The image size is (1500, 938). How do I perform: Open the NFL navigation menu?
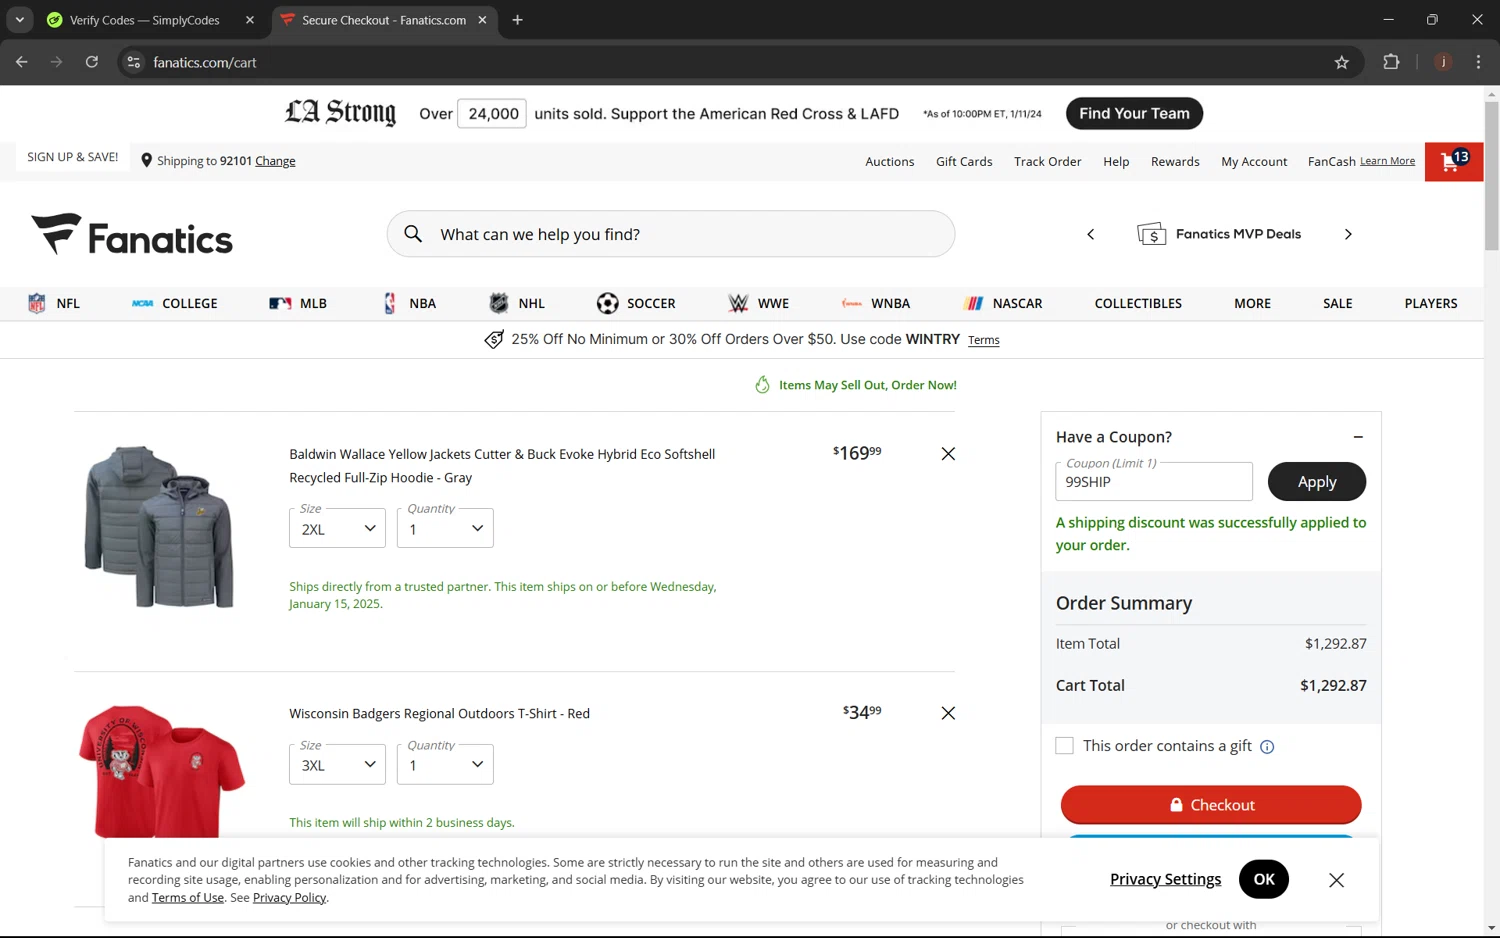point(55,303)
